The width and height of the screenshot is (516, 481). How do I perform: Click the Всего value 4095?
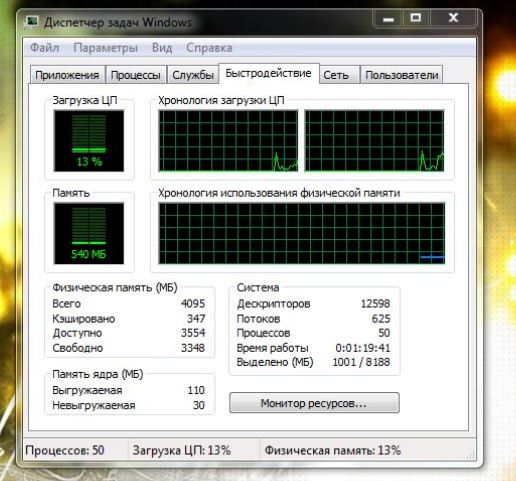click(193, 304)
